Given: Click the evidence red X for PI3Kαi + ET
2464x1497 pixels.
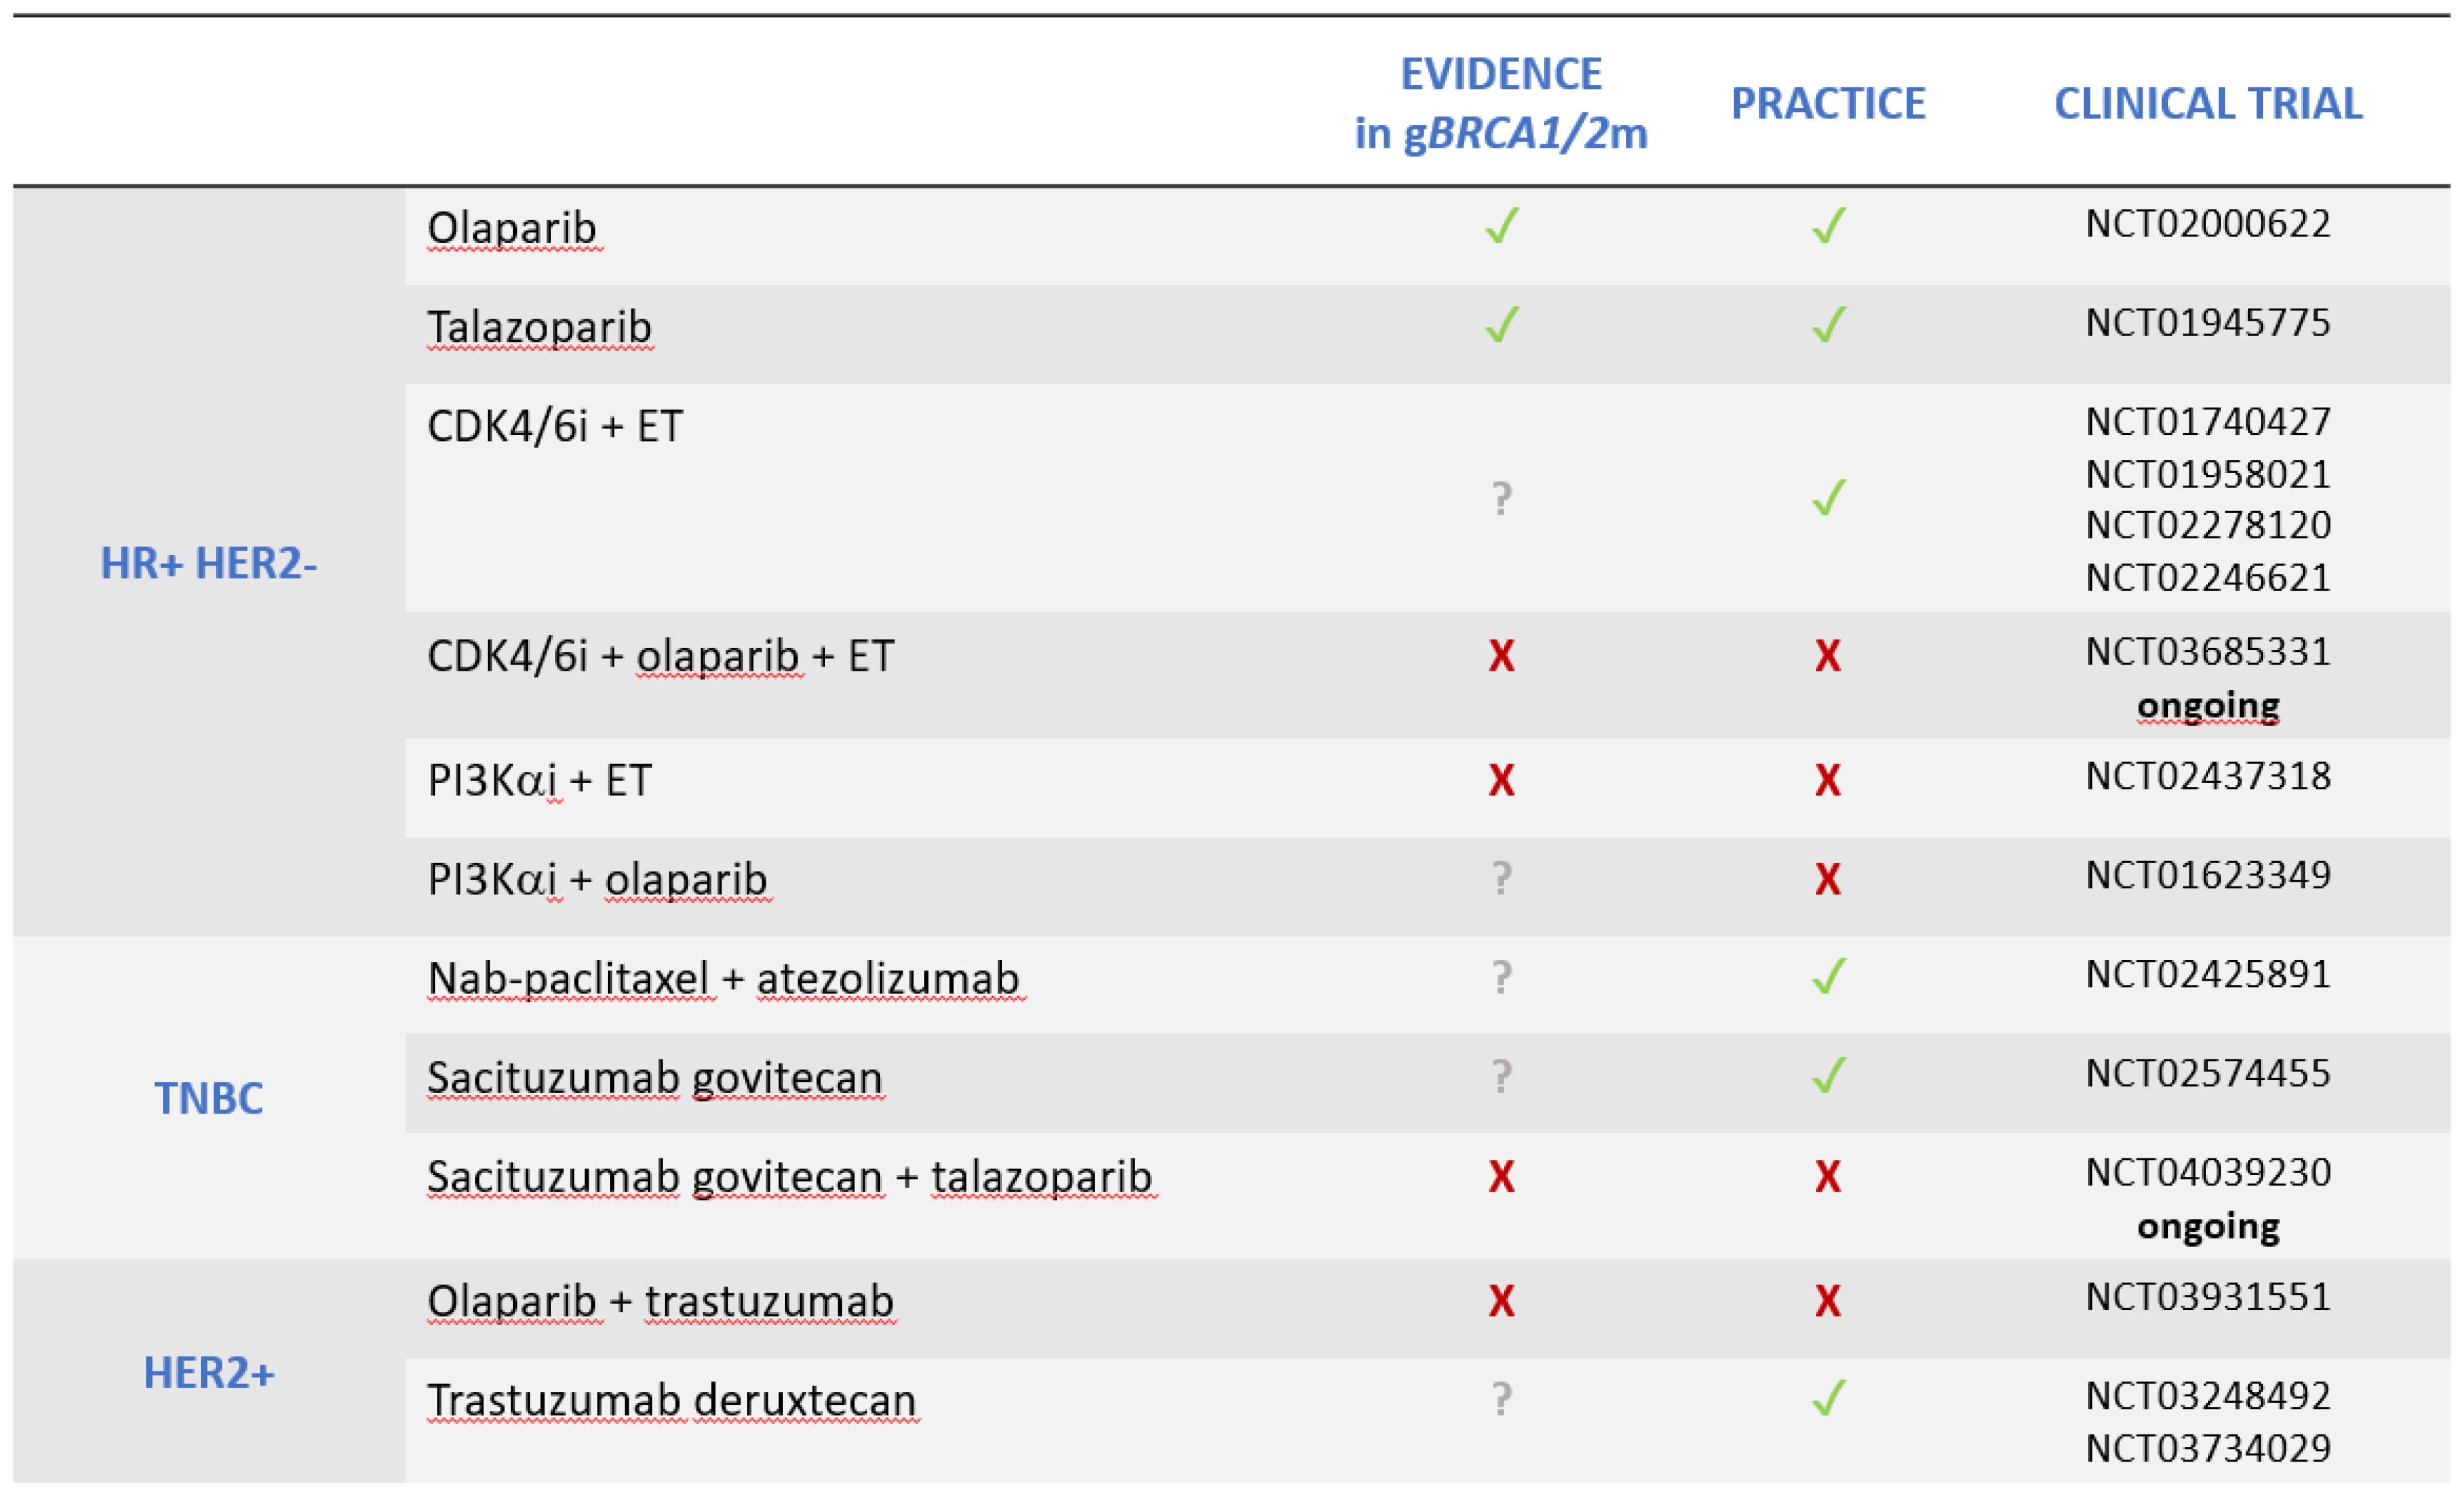Looking at the screenshot, I should point(1501,780).
